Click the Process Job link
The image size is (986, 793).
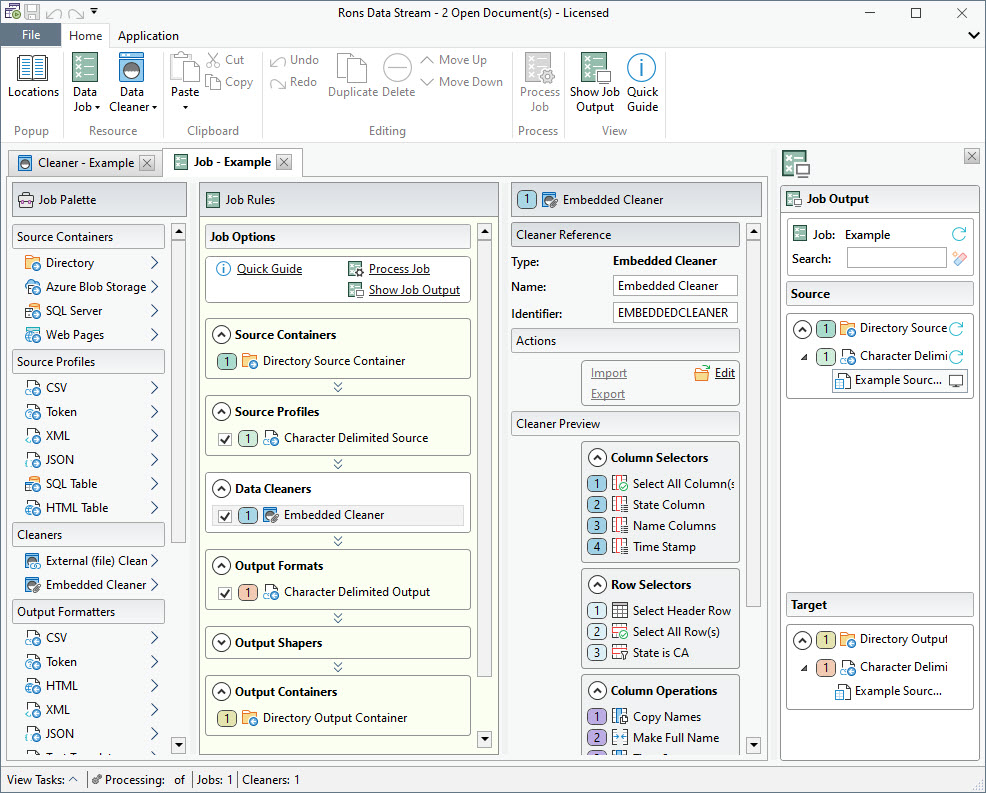click(399, 269)
